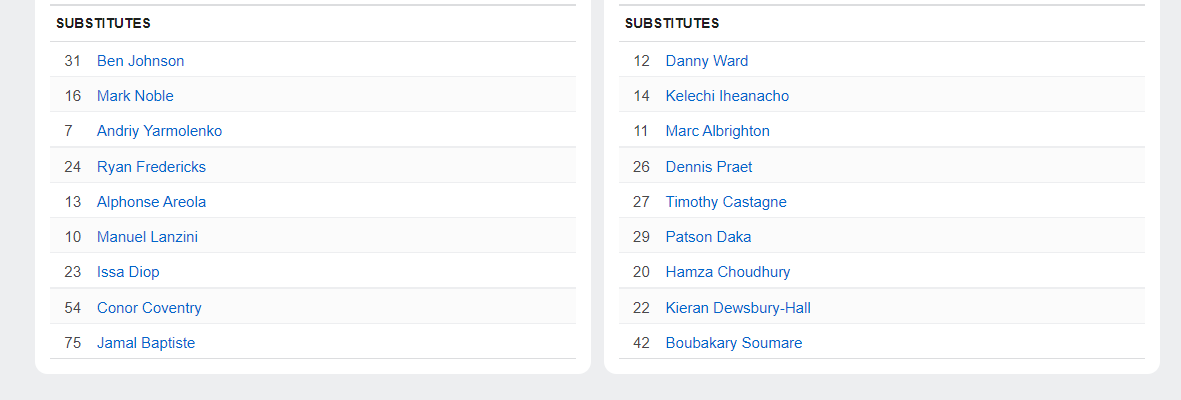This screenshot has height=400, width=1181.
Task: Click on Dennis Praet's name
Action: (708, 167)
